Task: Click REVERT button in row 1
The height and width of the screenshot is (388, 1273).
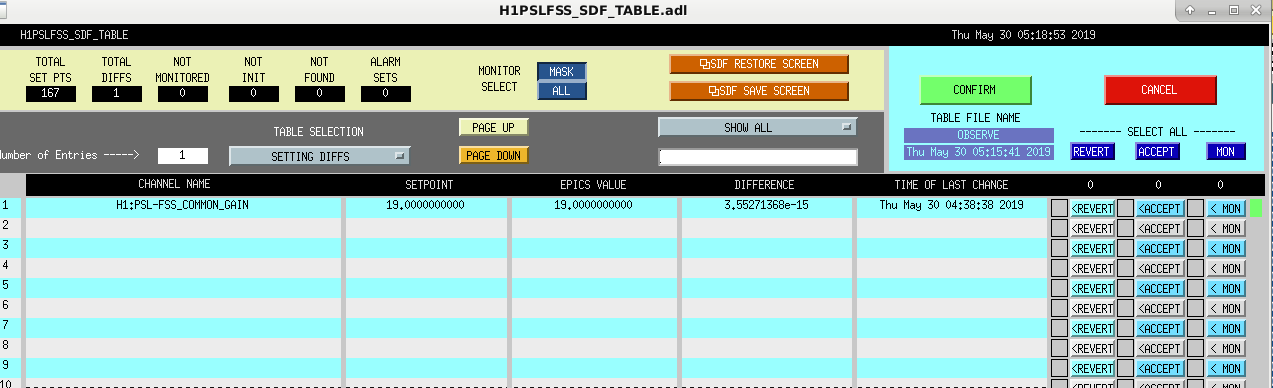Action: pyautogui.click(x=1092, y=208)
